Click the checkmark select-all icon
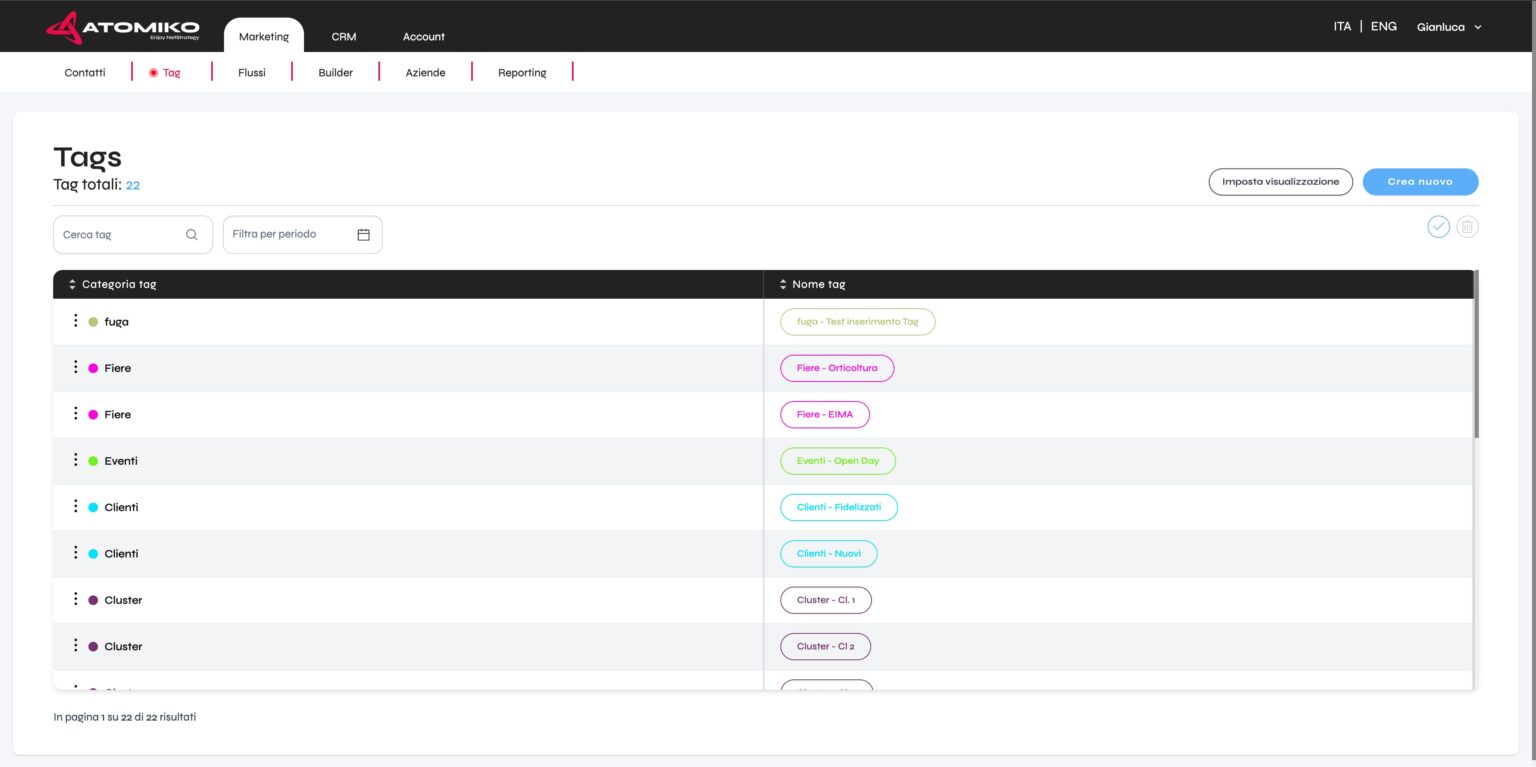 (x=1438, y=227)
